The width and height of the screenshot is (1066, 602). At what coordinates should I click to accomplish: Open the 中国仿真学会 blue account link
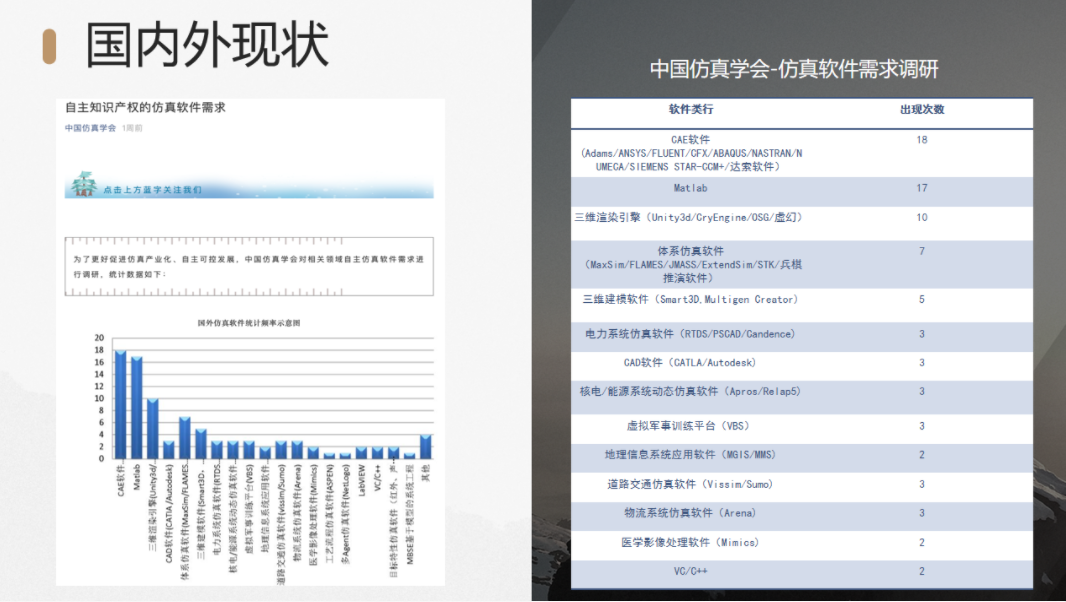90,128
